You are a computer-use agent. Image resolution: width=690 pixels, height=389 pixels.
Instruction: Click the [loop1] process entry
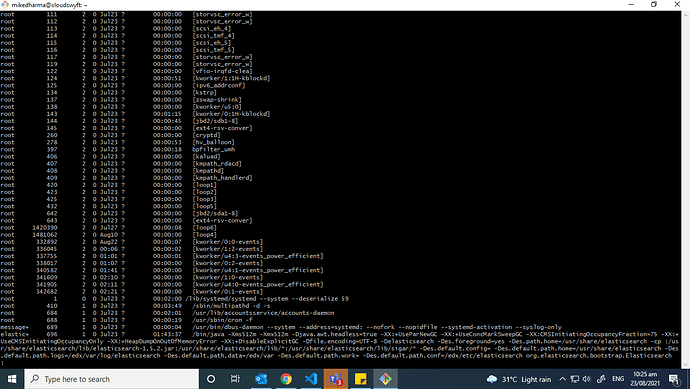pyautogui.click(x=205, y=185)
